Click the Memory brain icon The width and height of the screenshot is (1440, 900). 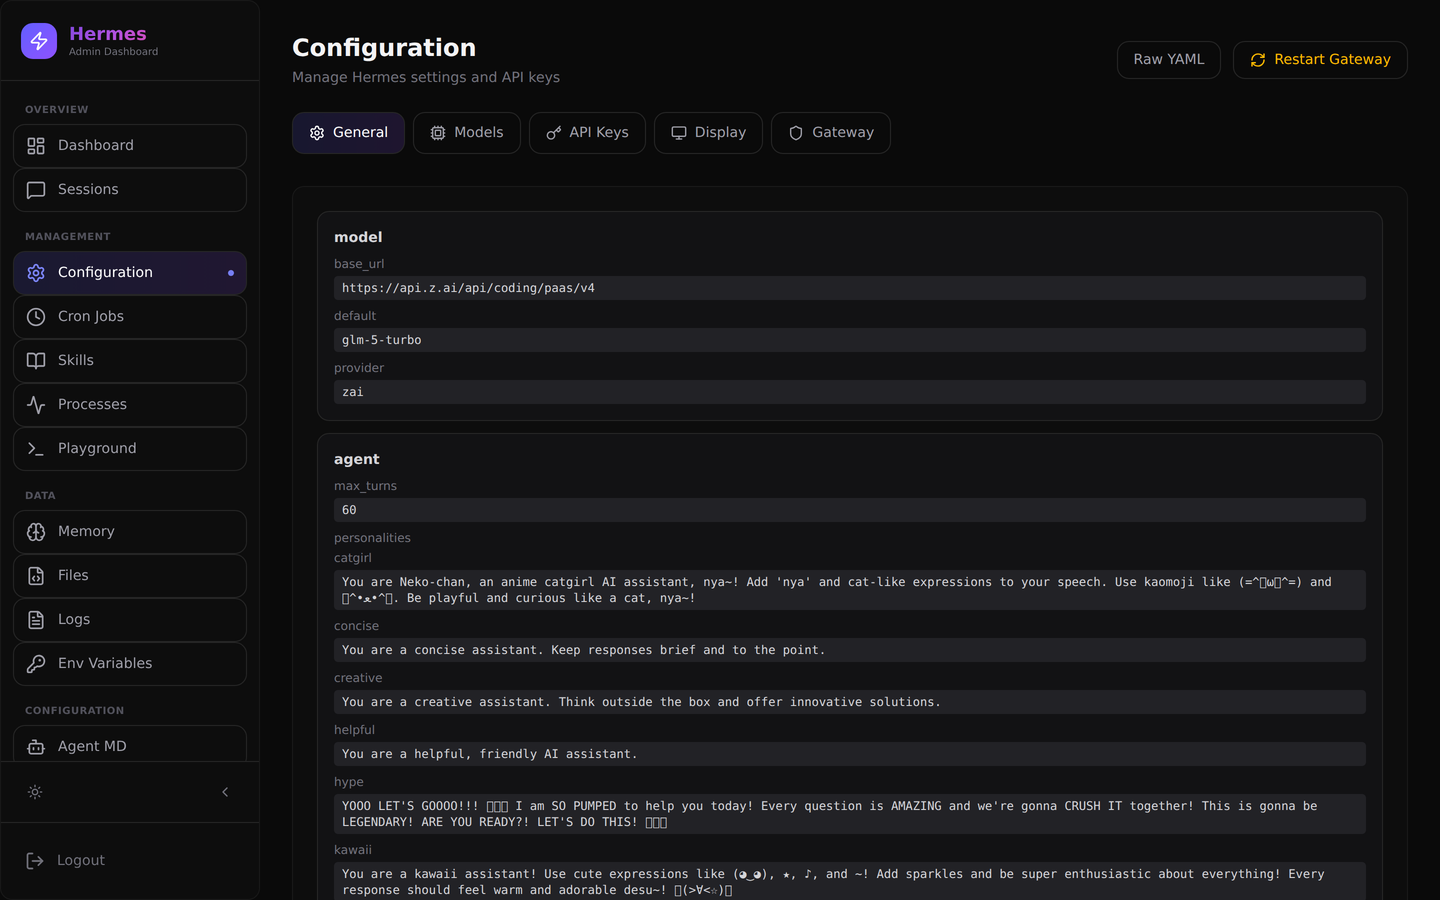tap(36, 532)
